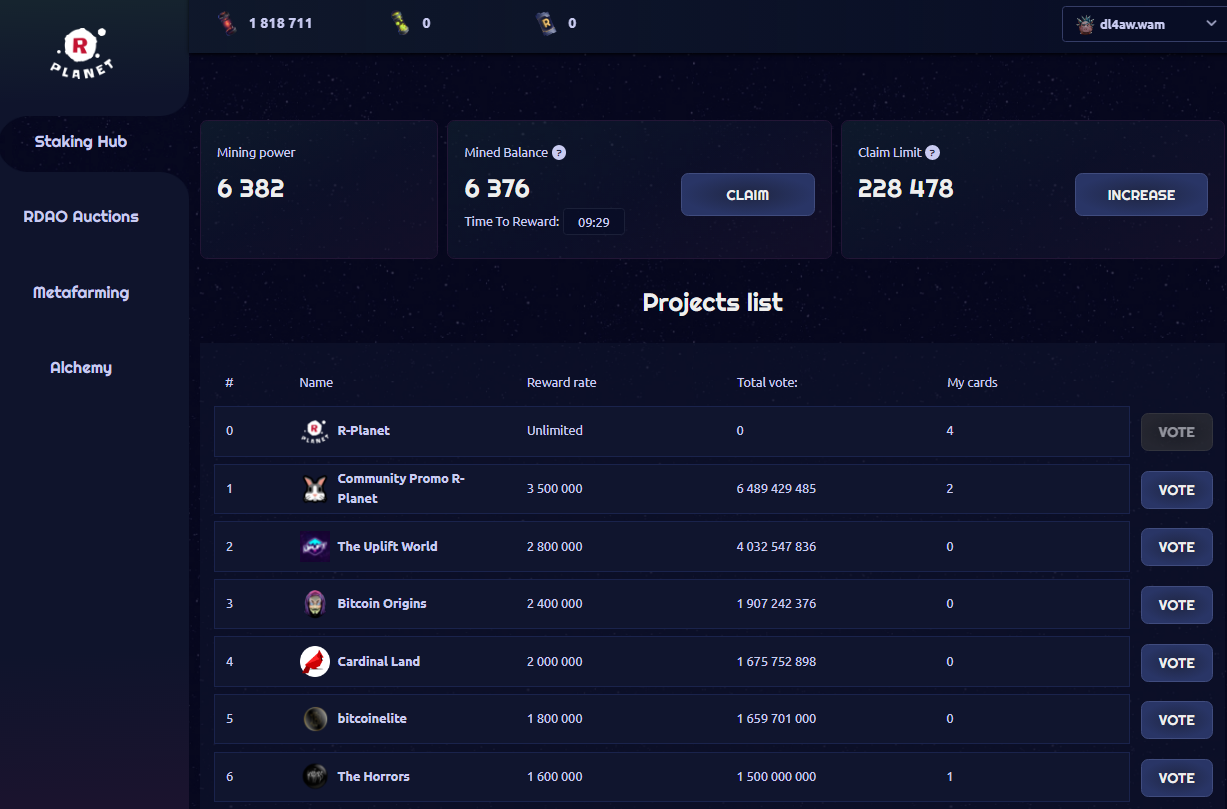Click Mining power value 6 382
The width and height of the screenshot is (1227, 809).
coord(251,188)
